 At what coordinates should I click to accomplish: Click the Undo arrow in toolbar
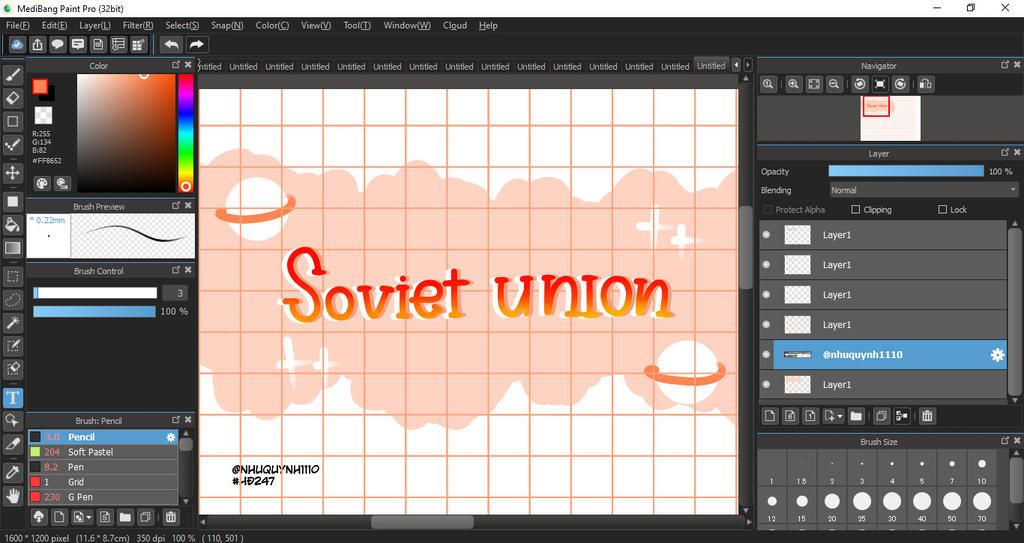171,44
